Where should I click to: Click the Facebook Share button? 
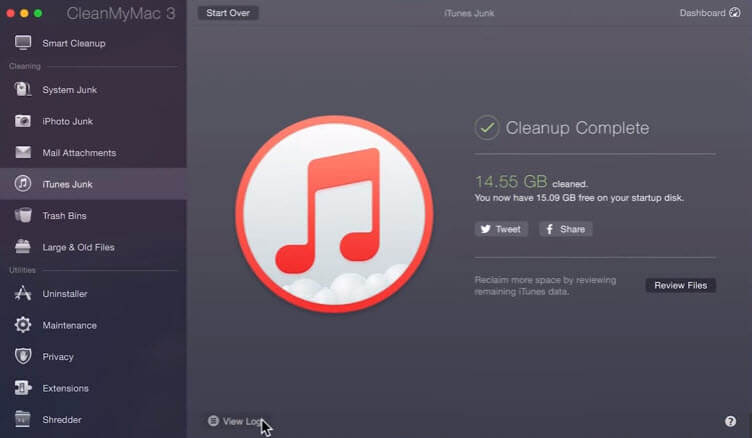[x=565, y=229]
